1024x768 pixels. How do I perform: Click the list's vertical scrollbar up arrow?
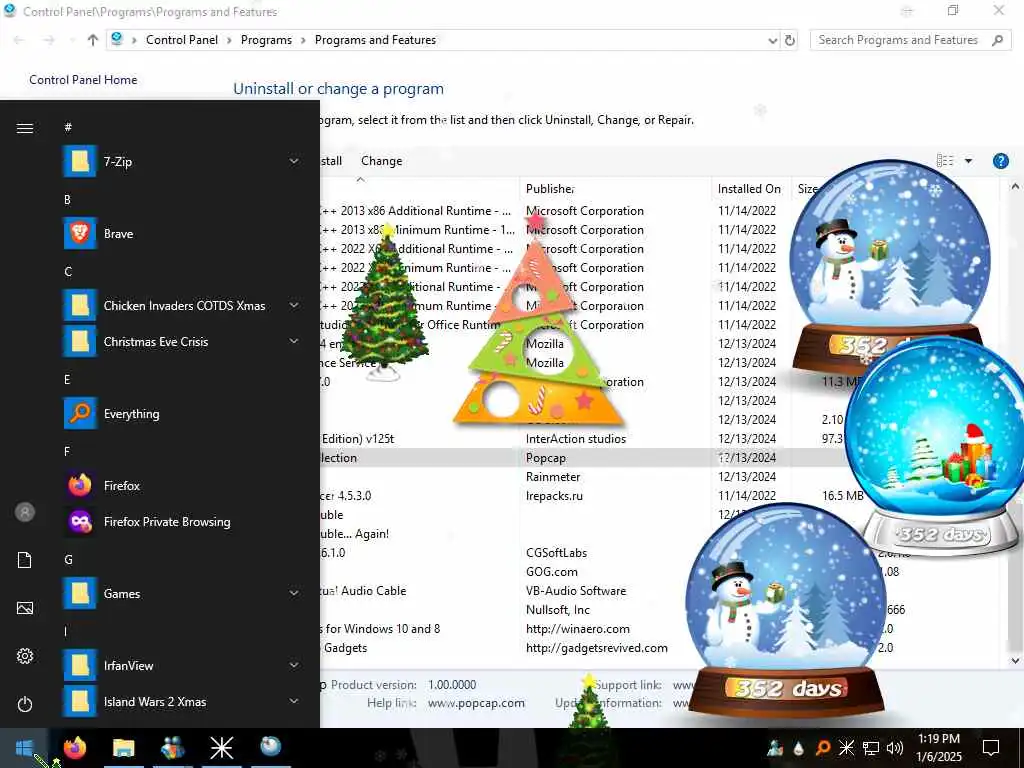(1015, 185)
